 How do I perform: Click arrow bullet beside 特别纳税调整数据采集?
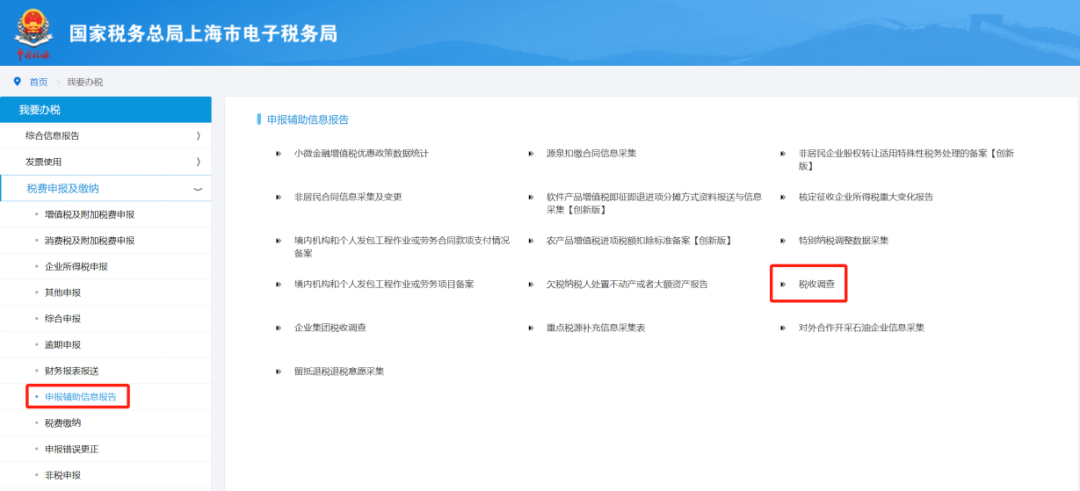[x=782, y=241]
